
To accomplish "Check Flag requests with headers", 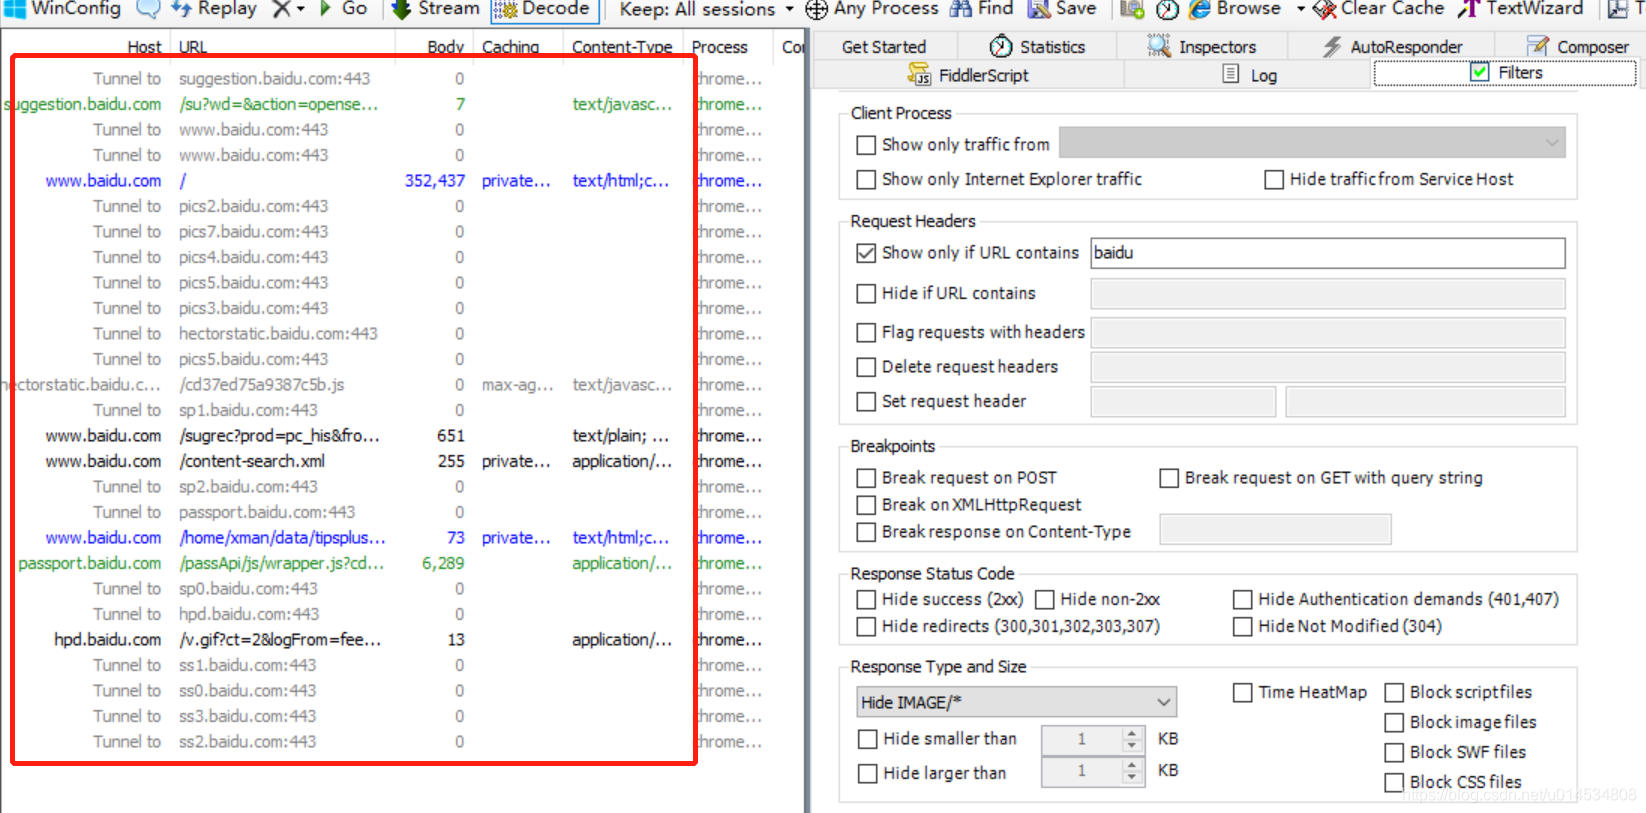I will coord(866,333).
